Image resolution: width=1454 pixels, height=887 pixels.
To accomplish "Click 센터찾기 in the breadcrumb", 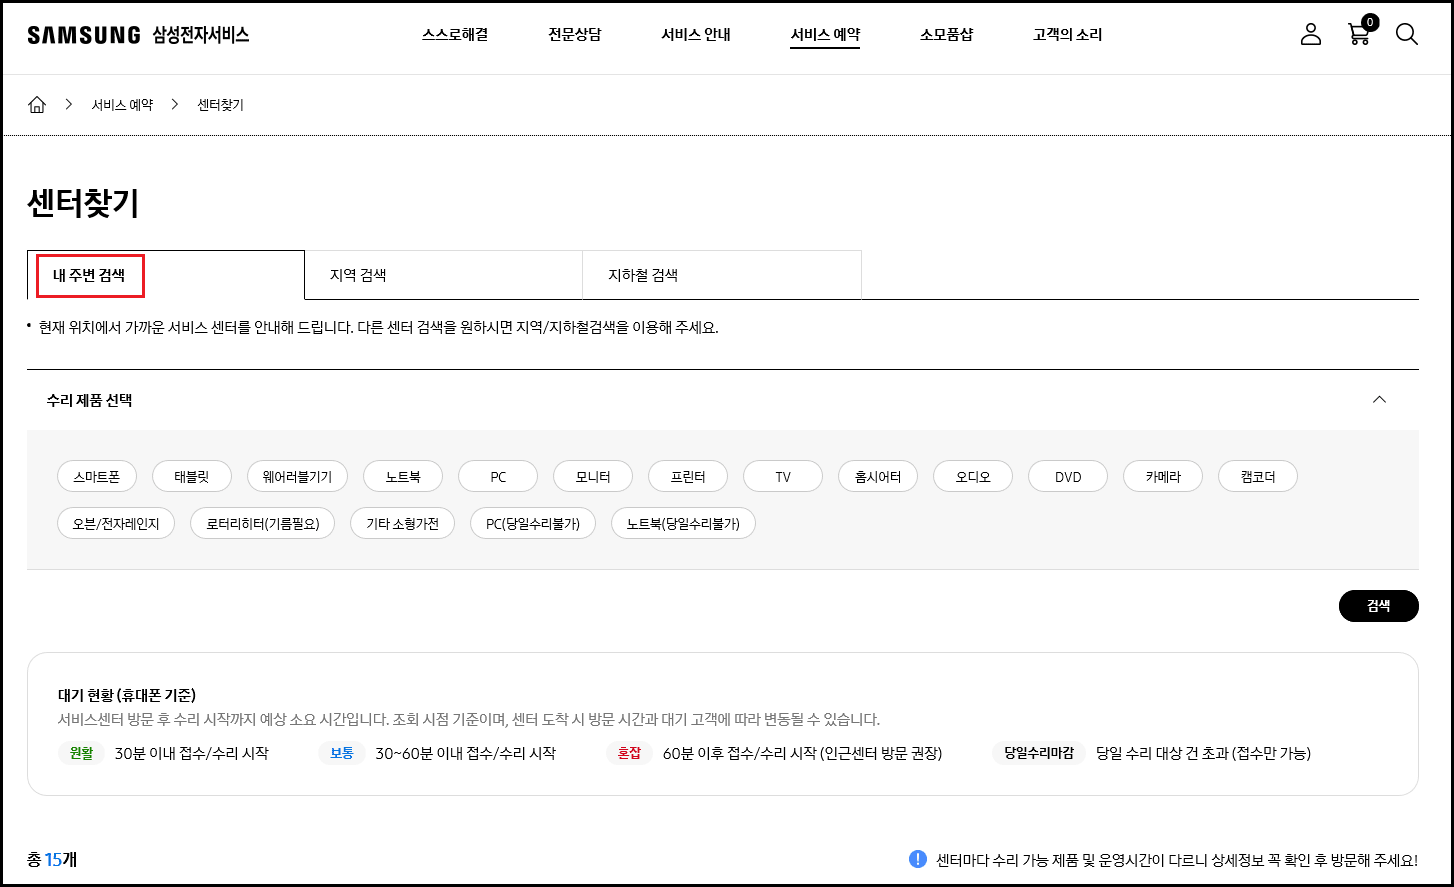I will pyautogui.click(x=221, y=105).
